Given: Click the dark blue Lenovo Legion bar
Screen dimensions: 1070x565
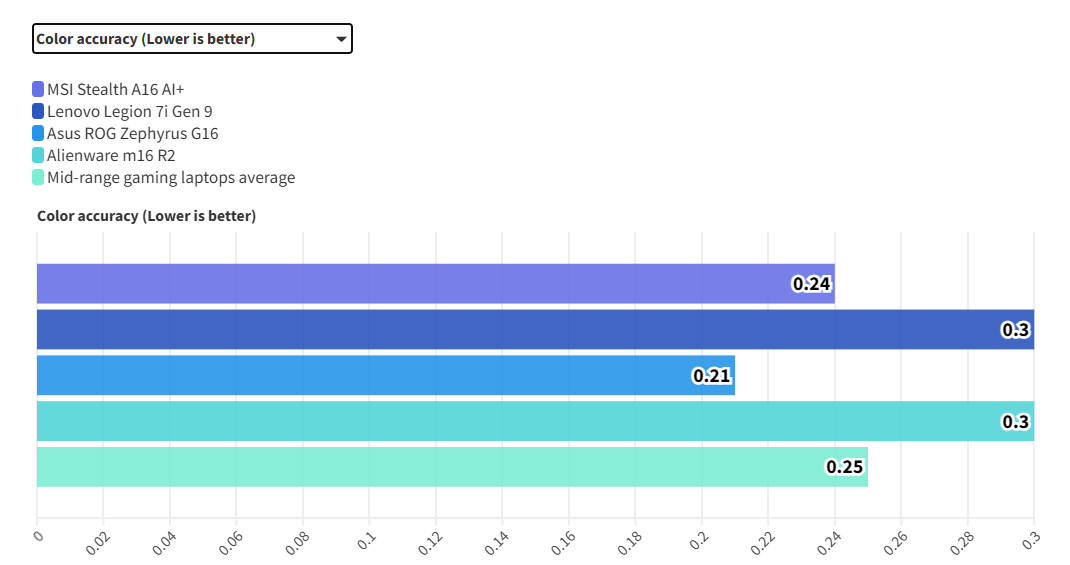Looking at the screenshot, I should (500, 329).
